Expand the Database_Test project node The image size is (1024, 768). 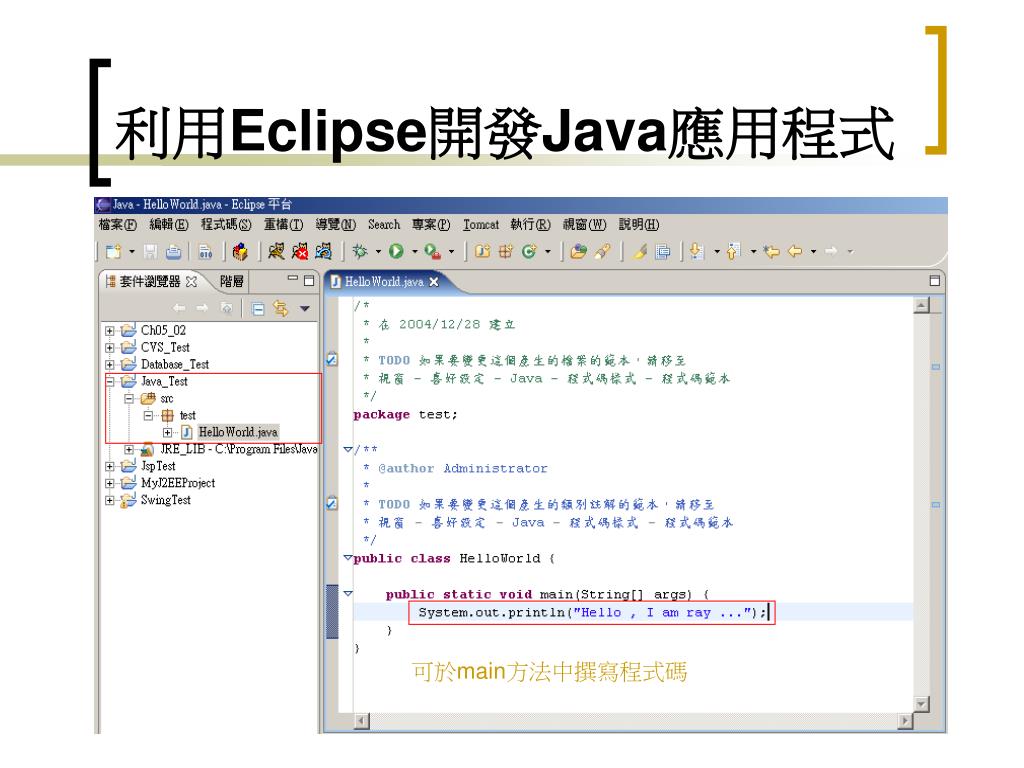[x=110, y=365]
